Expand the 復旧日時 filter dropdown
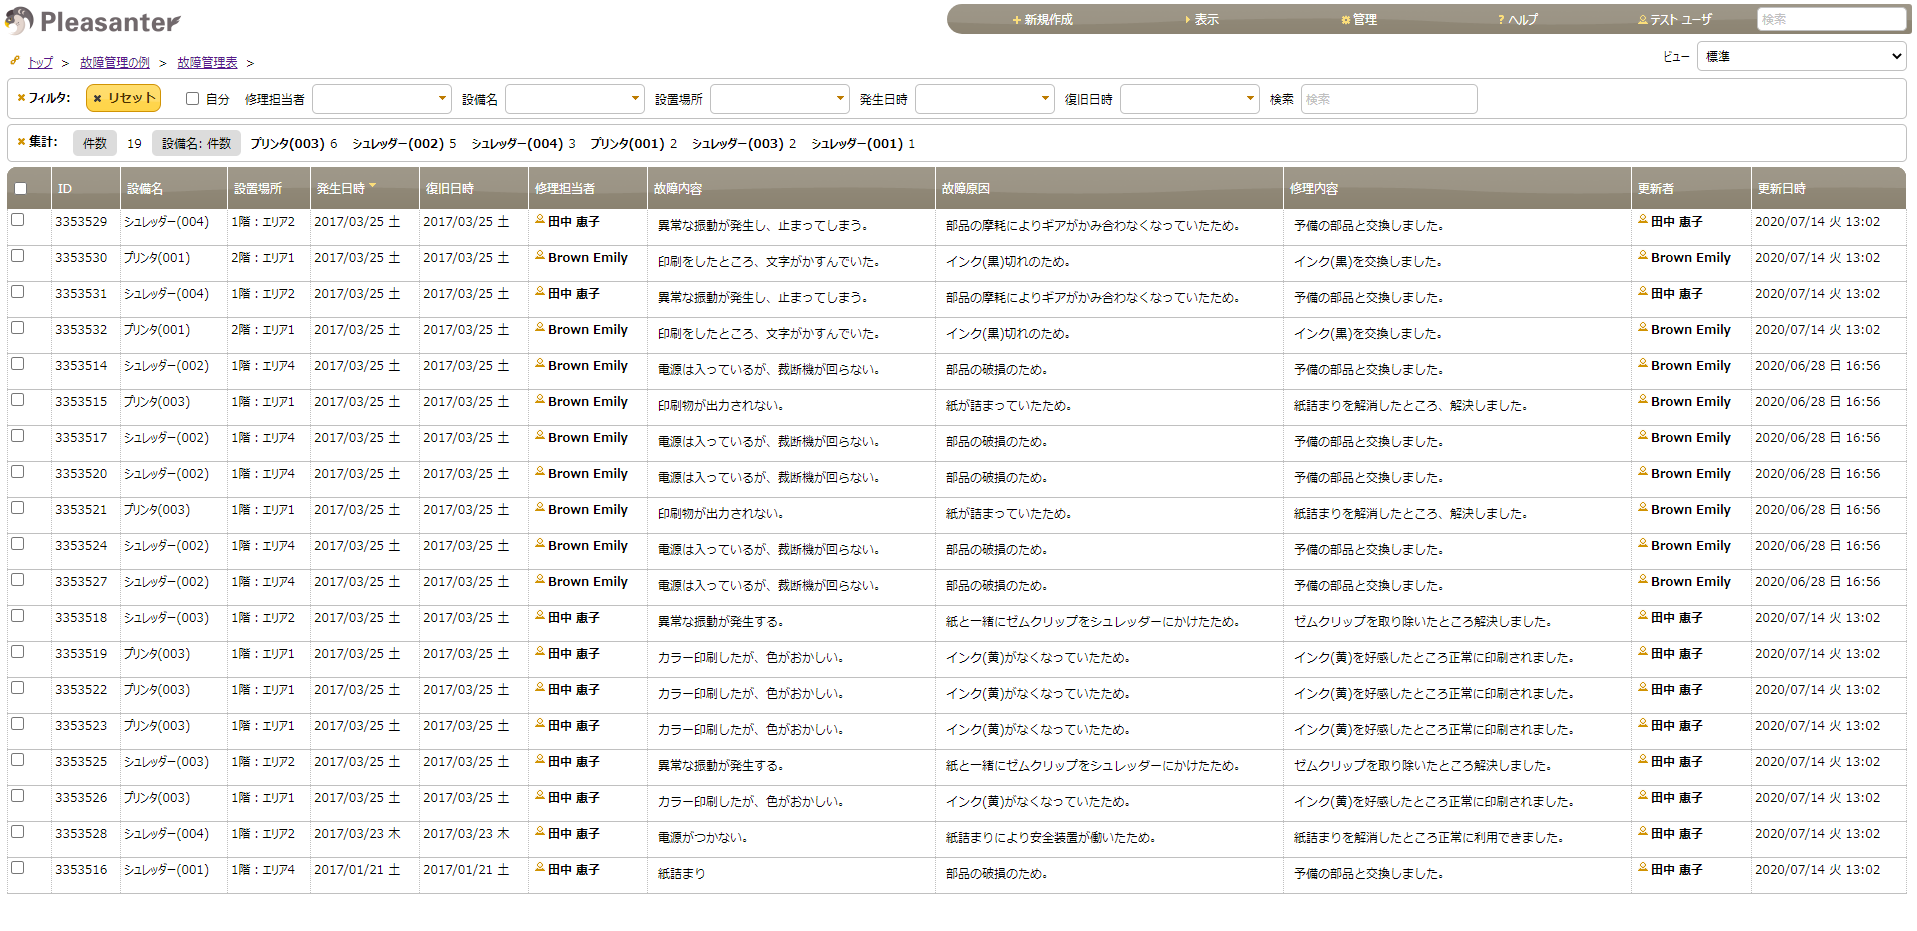This screenshot has height=931, width=1917. tap(1189, 98)
